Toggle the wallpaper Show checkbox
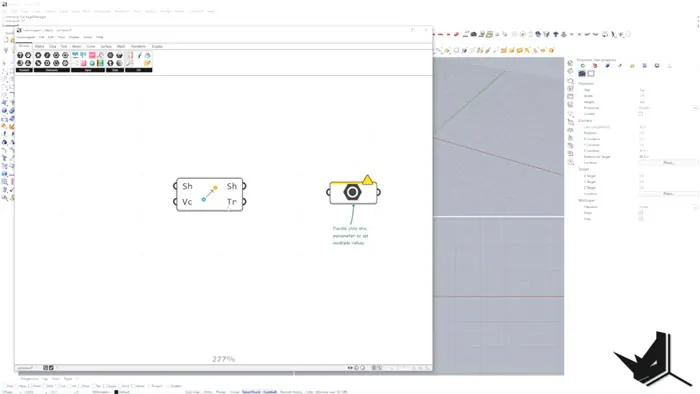700x394 pixels. [641, 213]
